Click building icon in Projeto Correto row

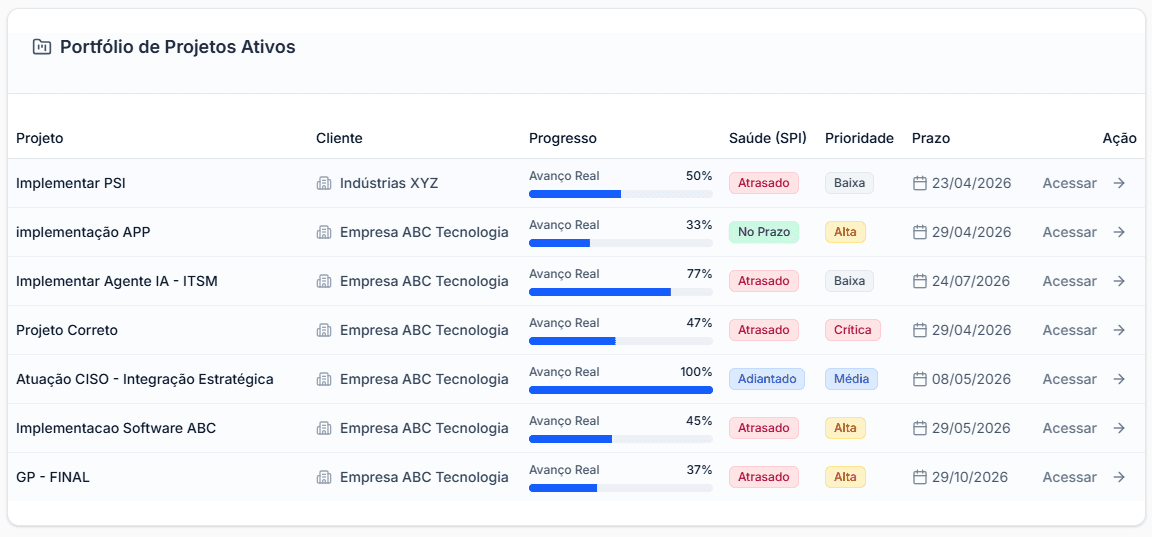tap(324, 330)
